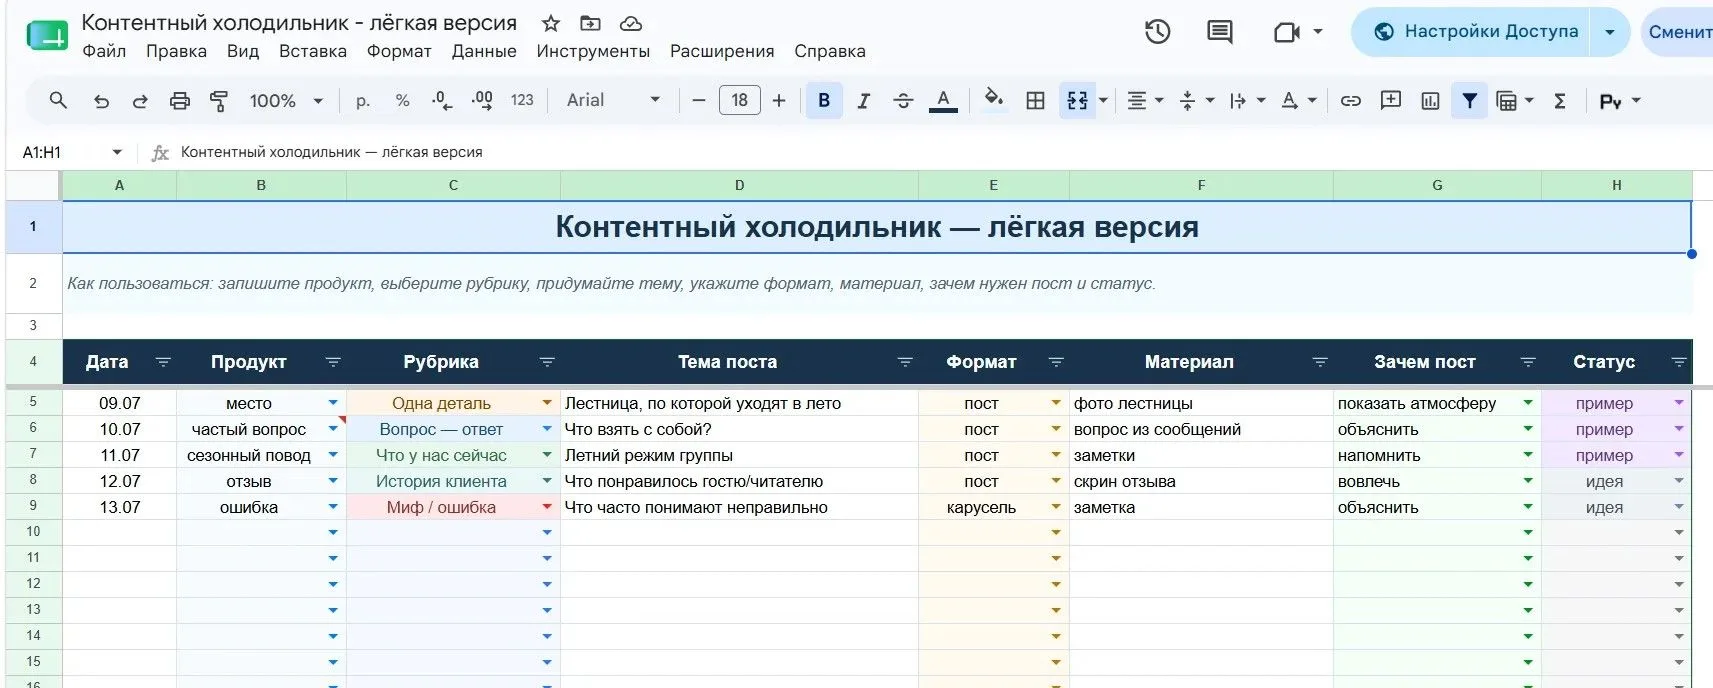The image size is (1713, 688).
Task: Open the Данные menu
Action: coord(484,51)
